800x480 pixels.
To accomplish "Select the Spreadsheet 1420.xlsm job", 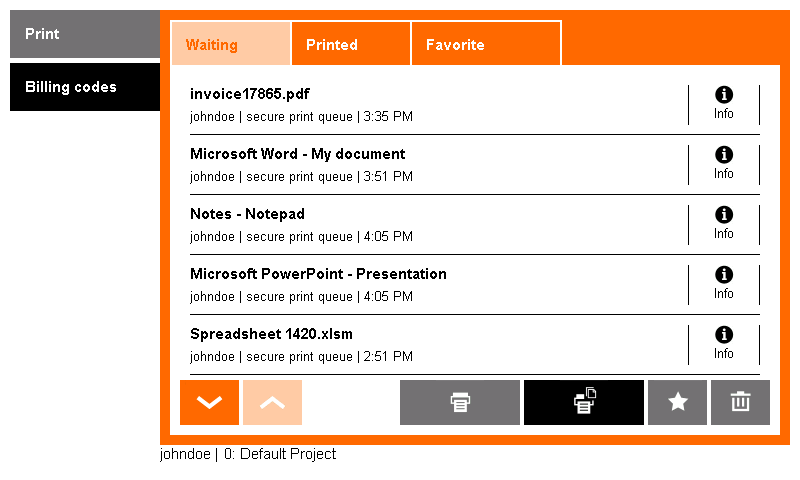I will tap(439, 345).
